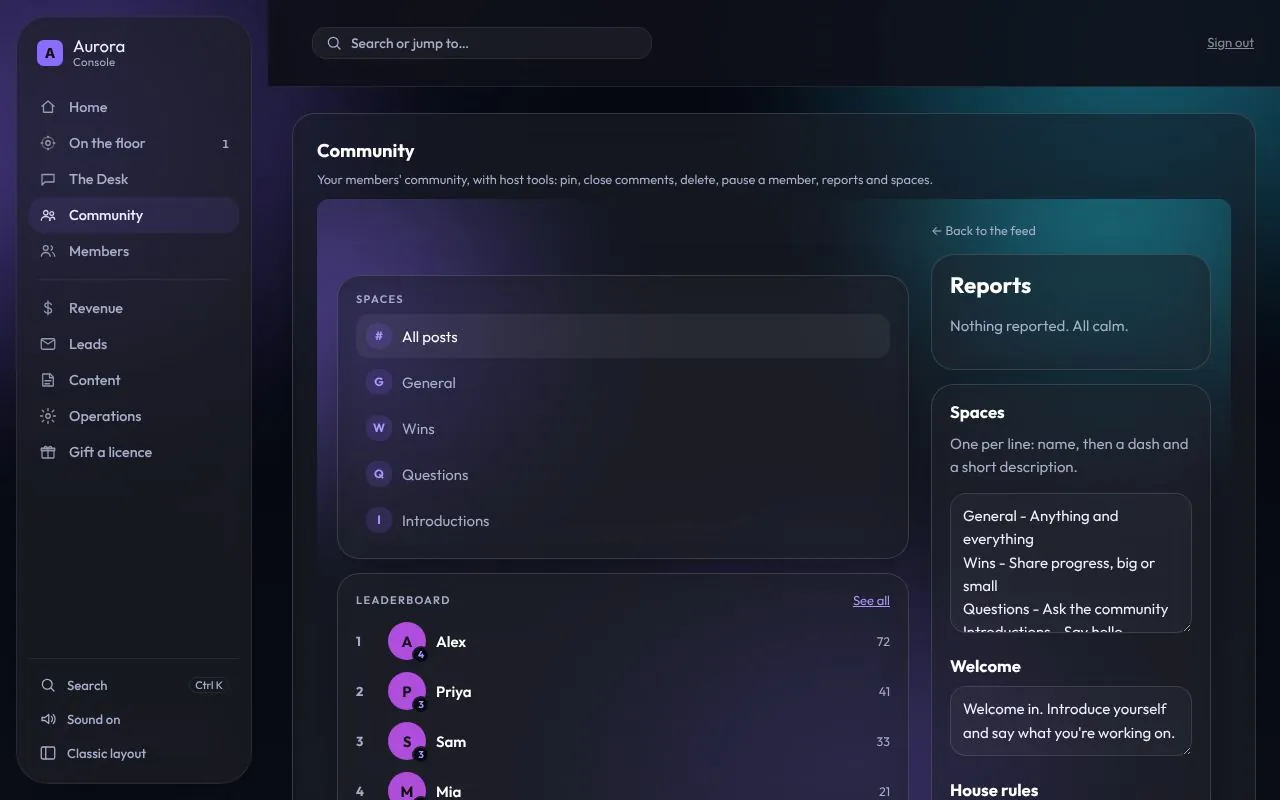Open The Desk in the sidebar

pos(134,179)
